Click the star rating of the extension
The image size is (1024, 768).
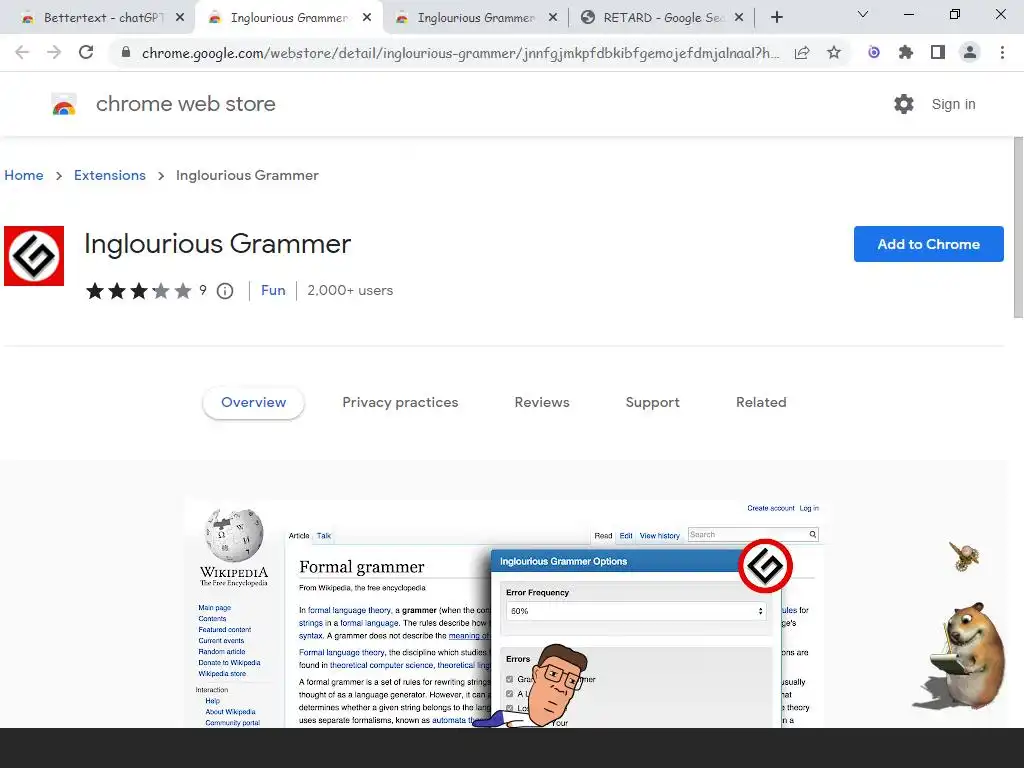pyautogui.click(x=138, y=291)
